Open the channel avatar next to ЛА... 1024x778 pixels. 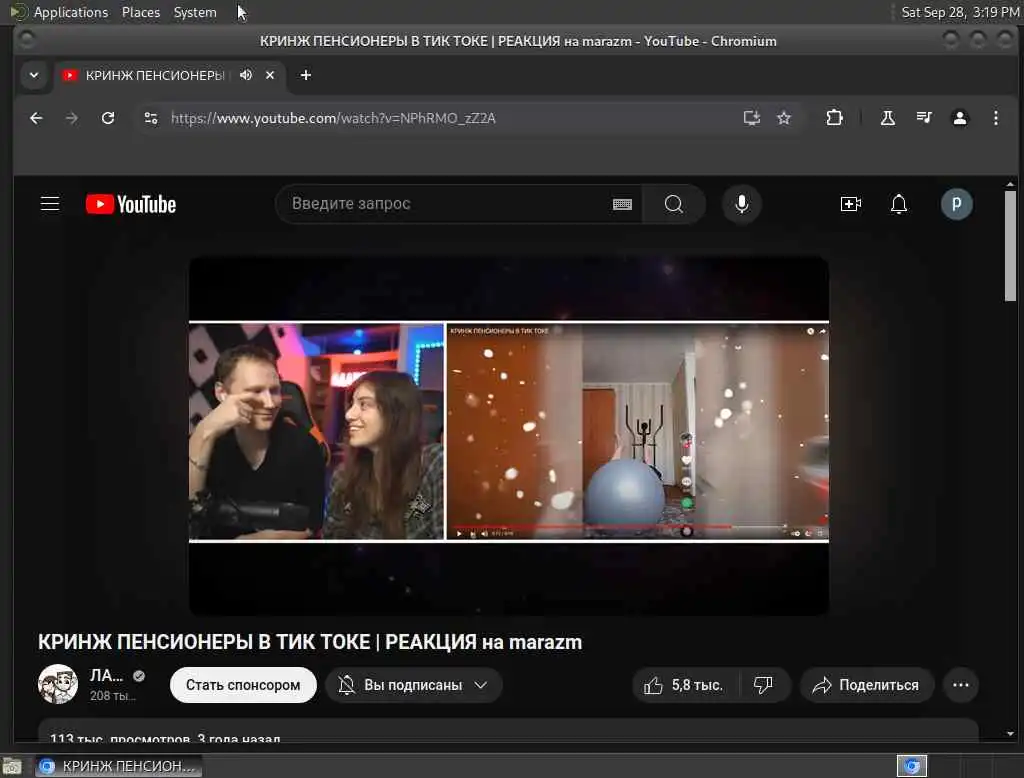click(57, 684)
